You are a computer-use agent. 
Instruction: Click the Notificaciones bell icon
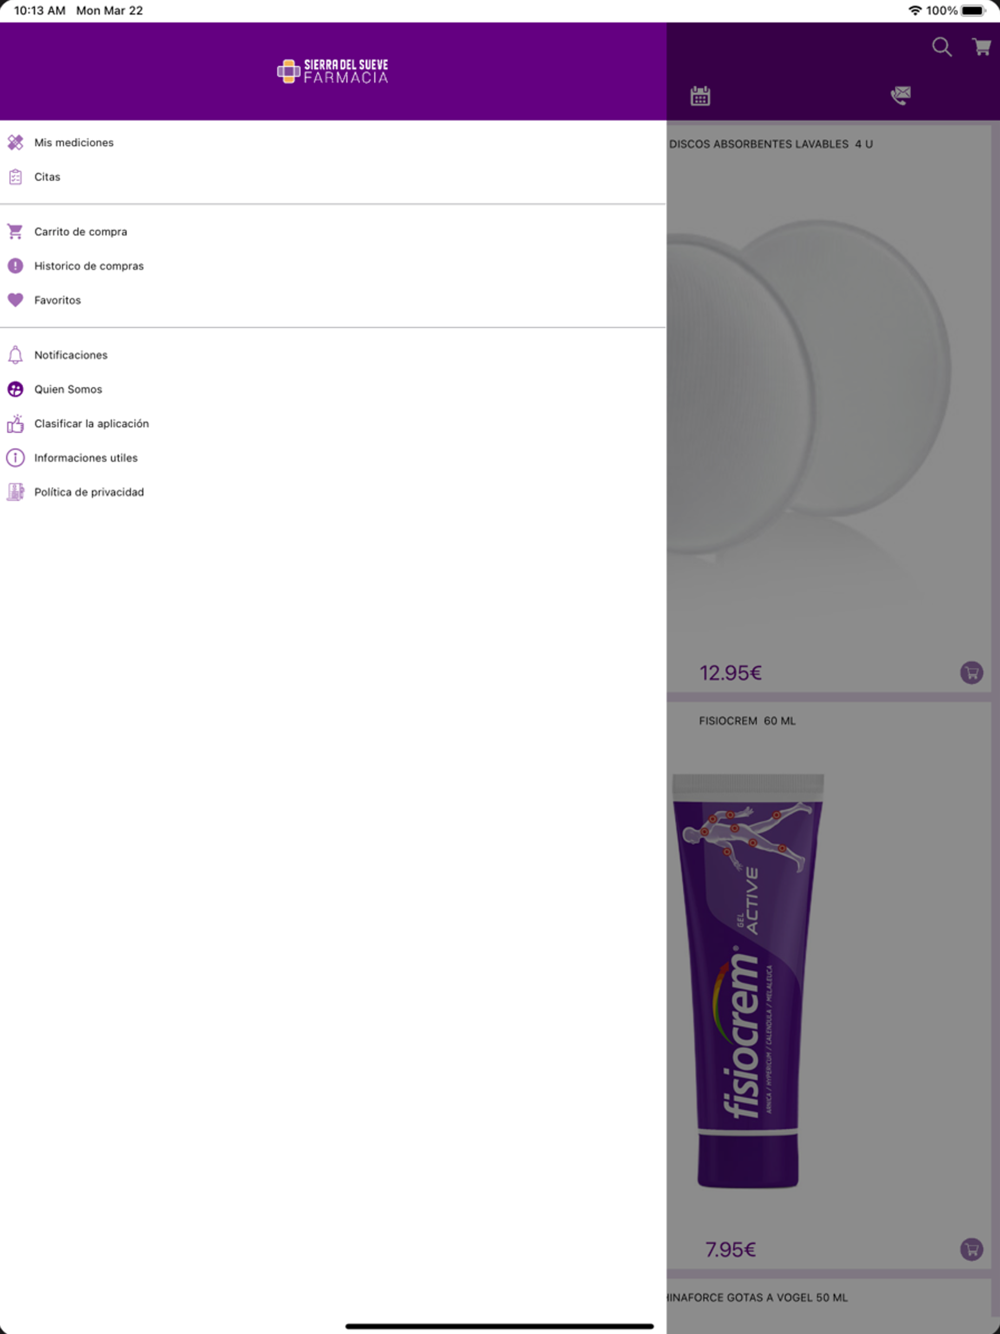15,355
